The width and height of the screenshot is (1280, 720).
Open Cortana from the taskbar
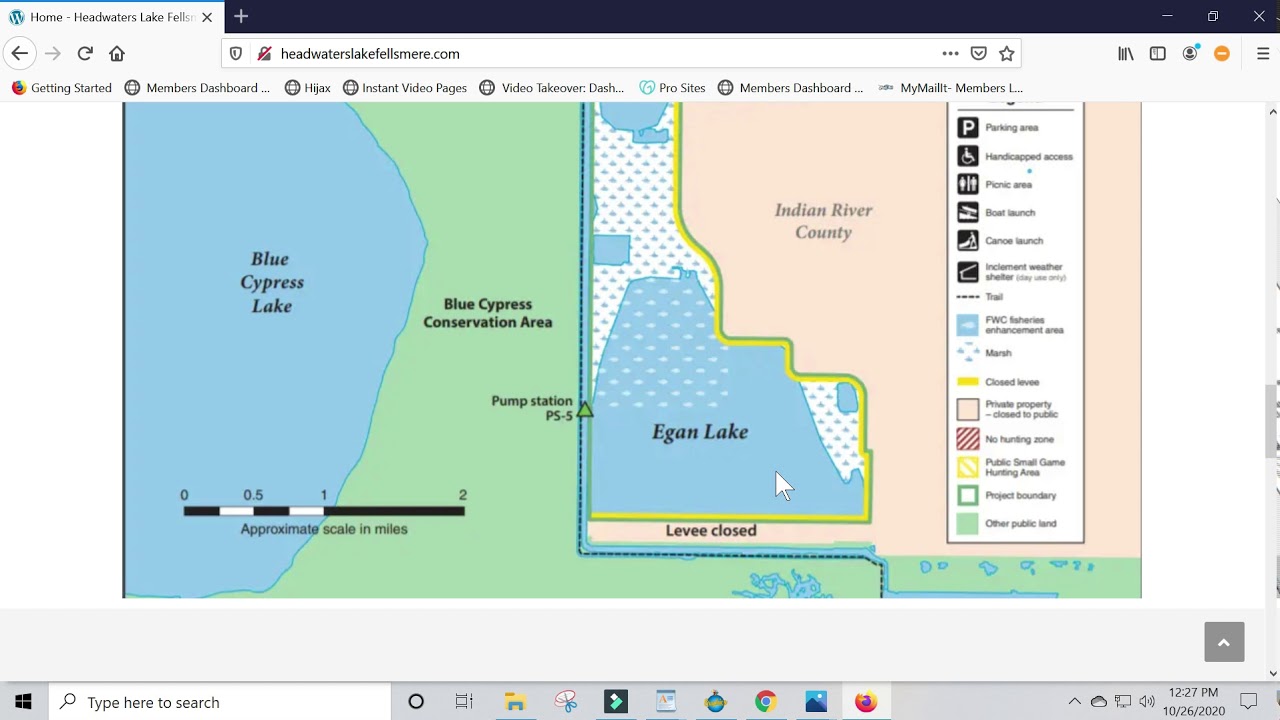pos(416,702)
